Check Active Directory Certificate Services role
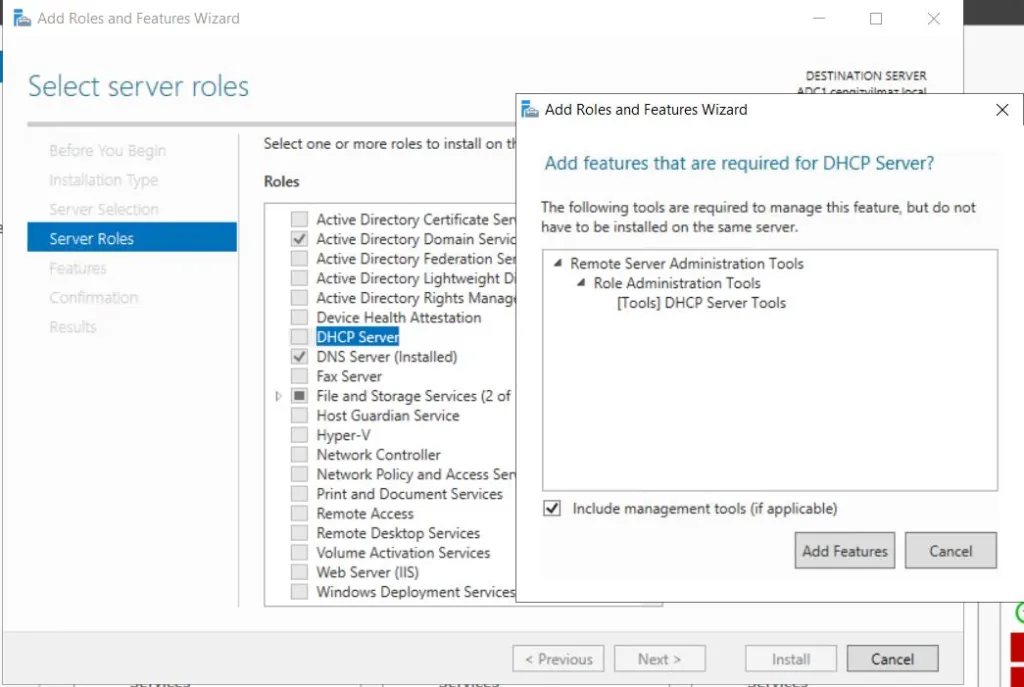Image resolution: width=1024 pixels, height=687 pixels. tap(299, 219)
